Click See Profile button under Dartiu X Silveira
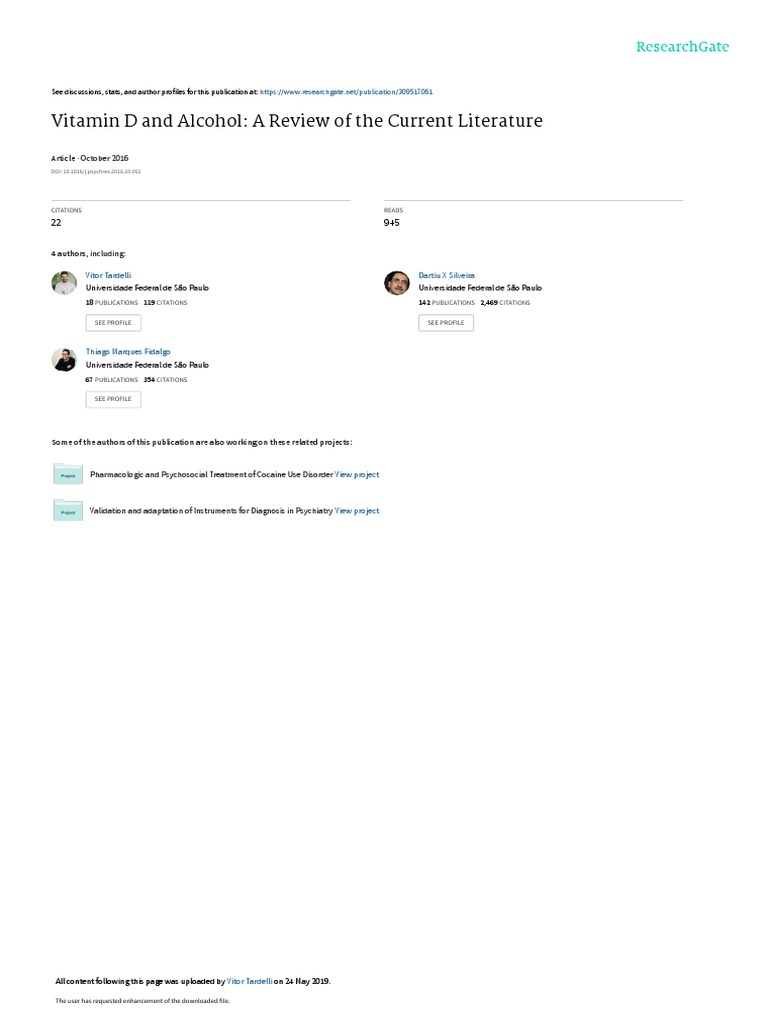768x1024 pixels. click(x=446, y=323)
